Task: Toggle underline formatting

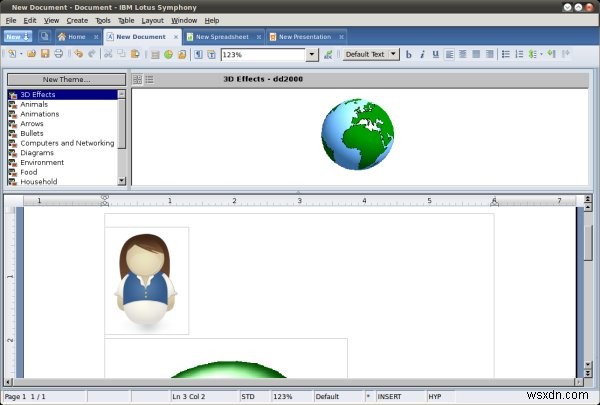Action: (x=435, y=54)
